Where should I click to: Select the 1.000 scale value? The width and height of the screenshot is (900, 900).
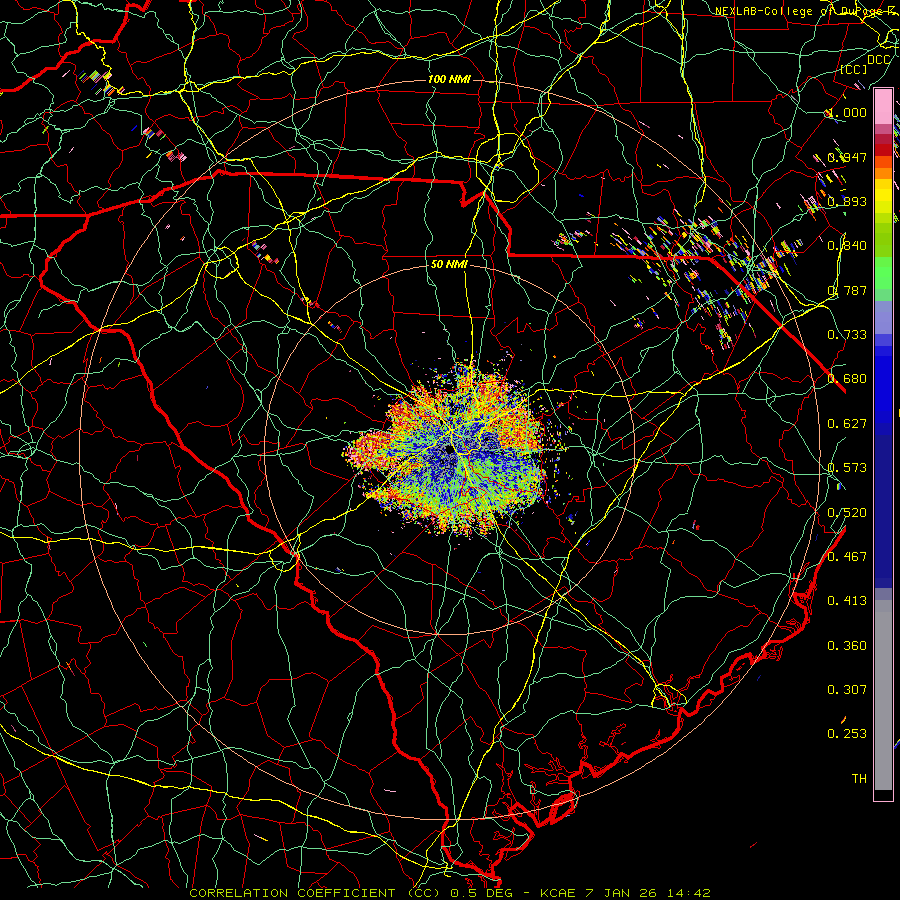847,112
